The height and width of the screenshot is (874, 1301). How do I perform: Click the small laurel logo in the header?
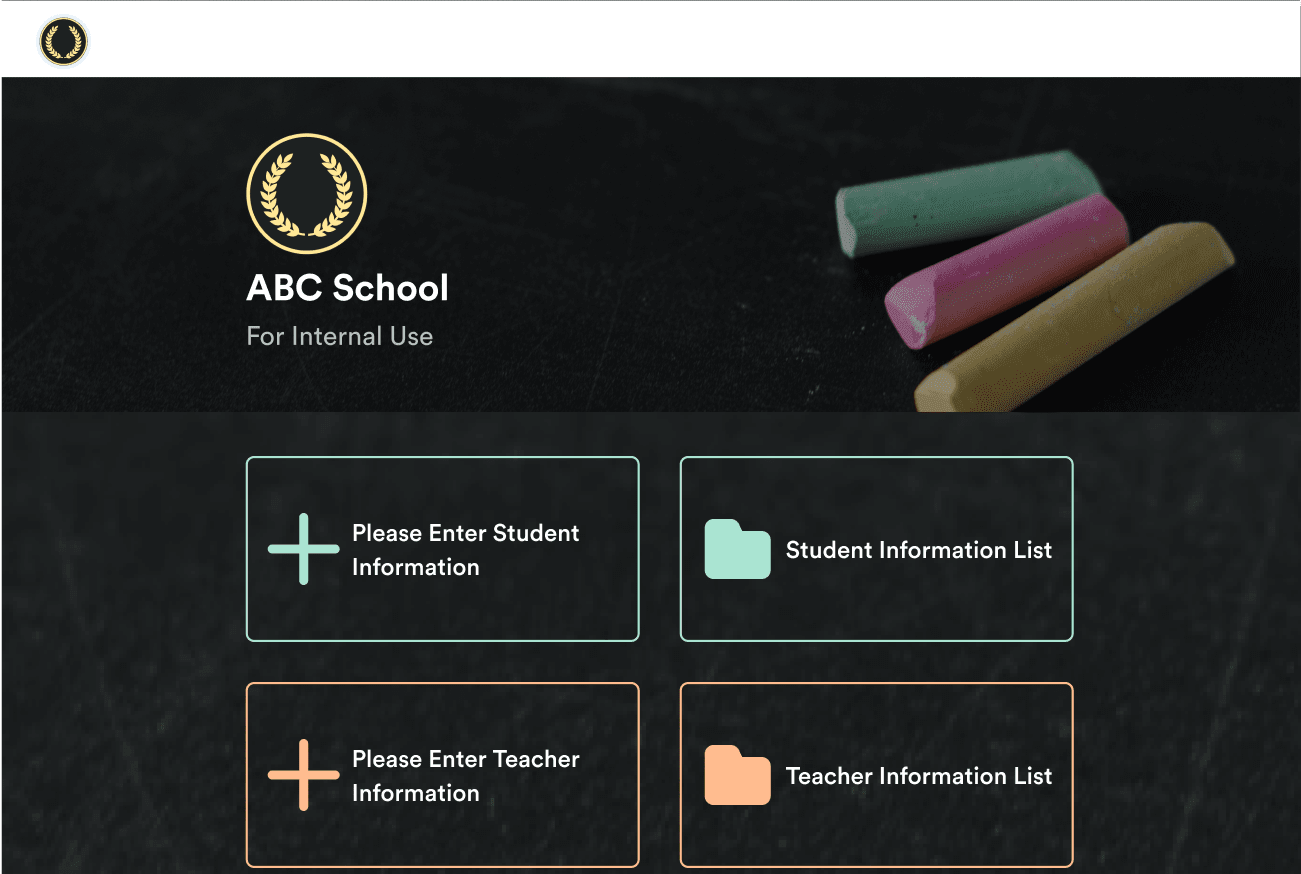click(63, 42)
